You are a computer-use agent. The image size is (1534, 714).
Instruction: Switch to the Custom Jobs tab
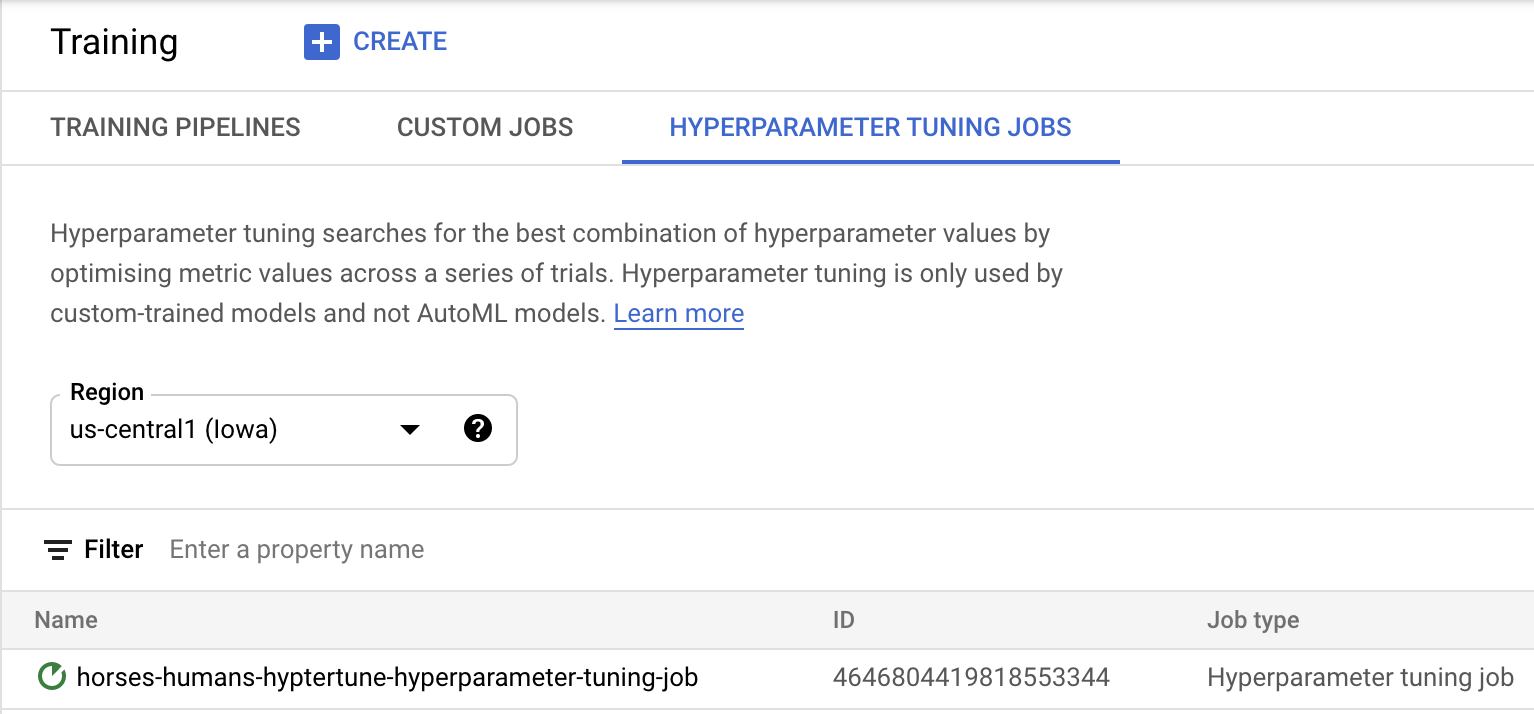(x=485, y=127)
